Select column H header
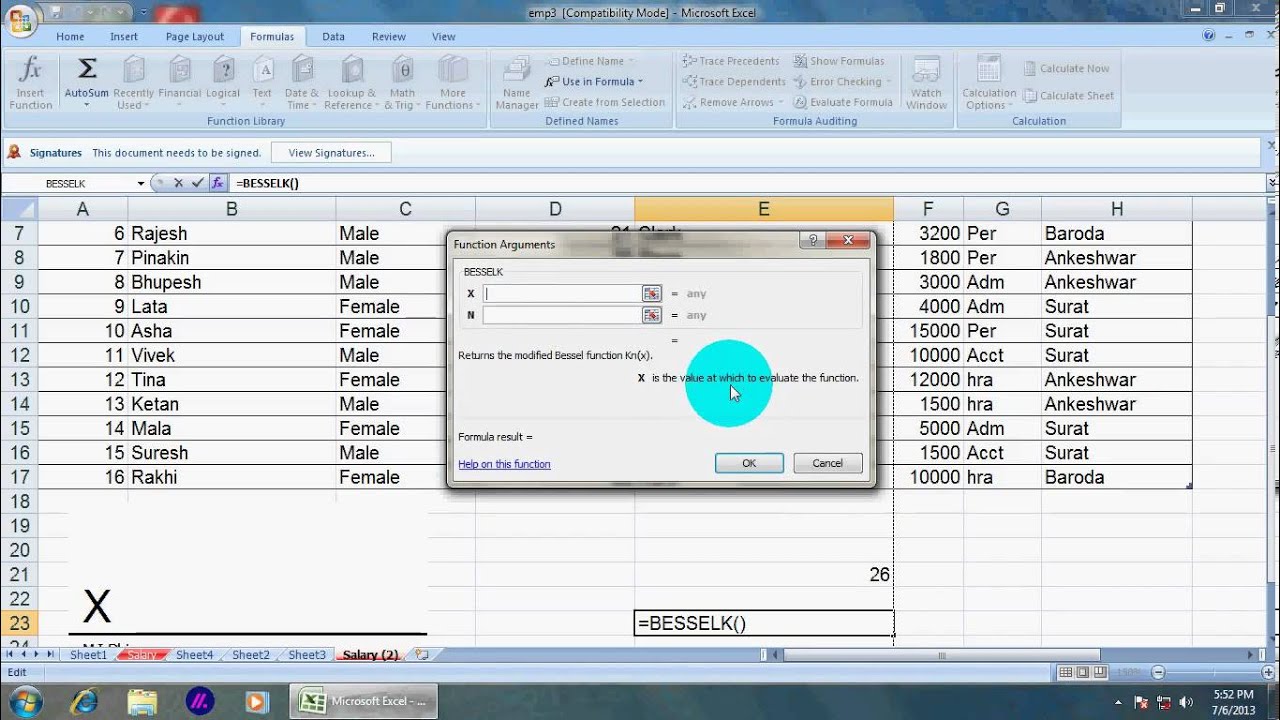1280x720 pixels. coord(1116,209)
